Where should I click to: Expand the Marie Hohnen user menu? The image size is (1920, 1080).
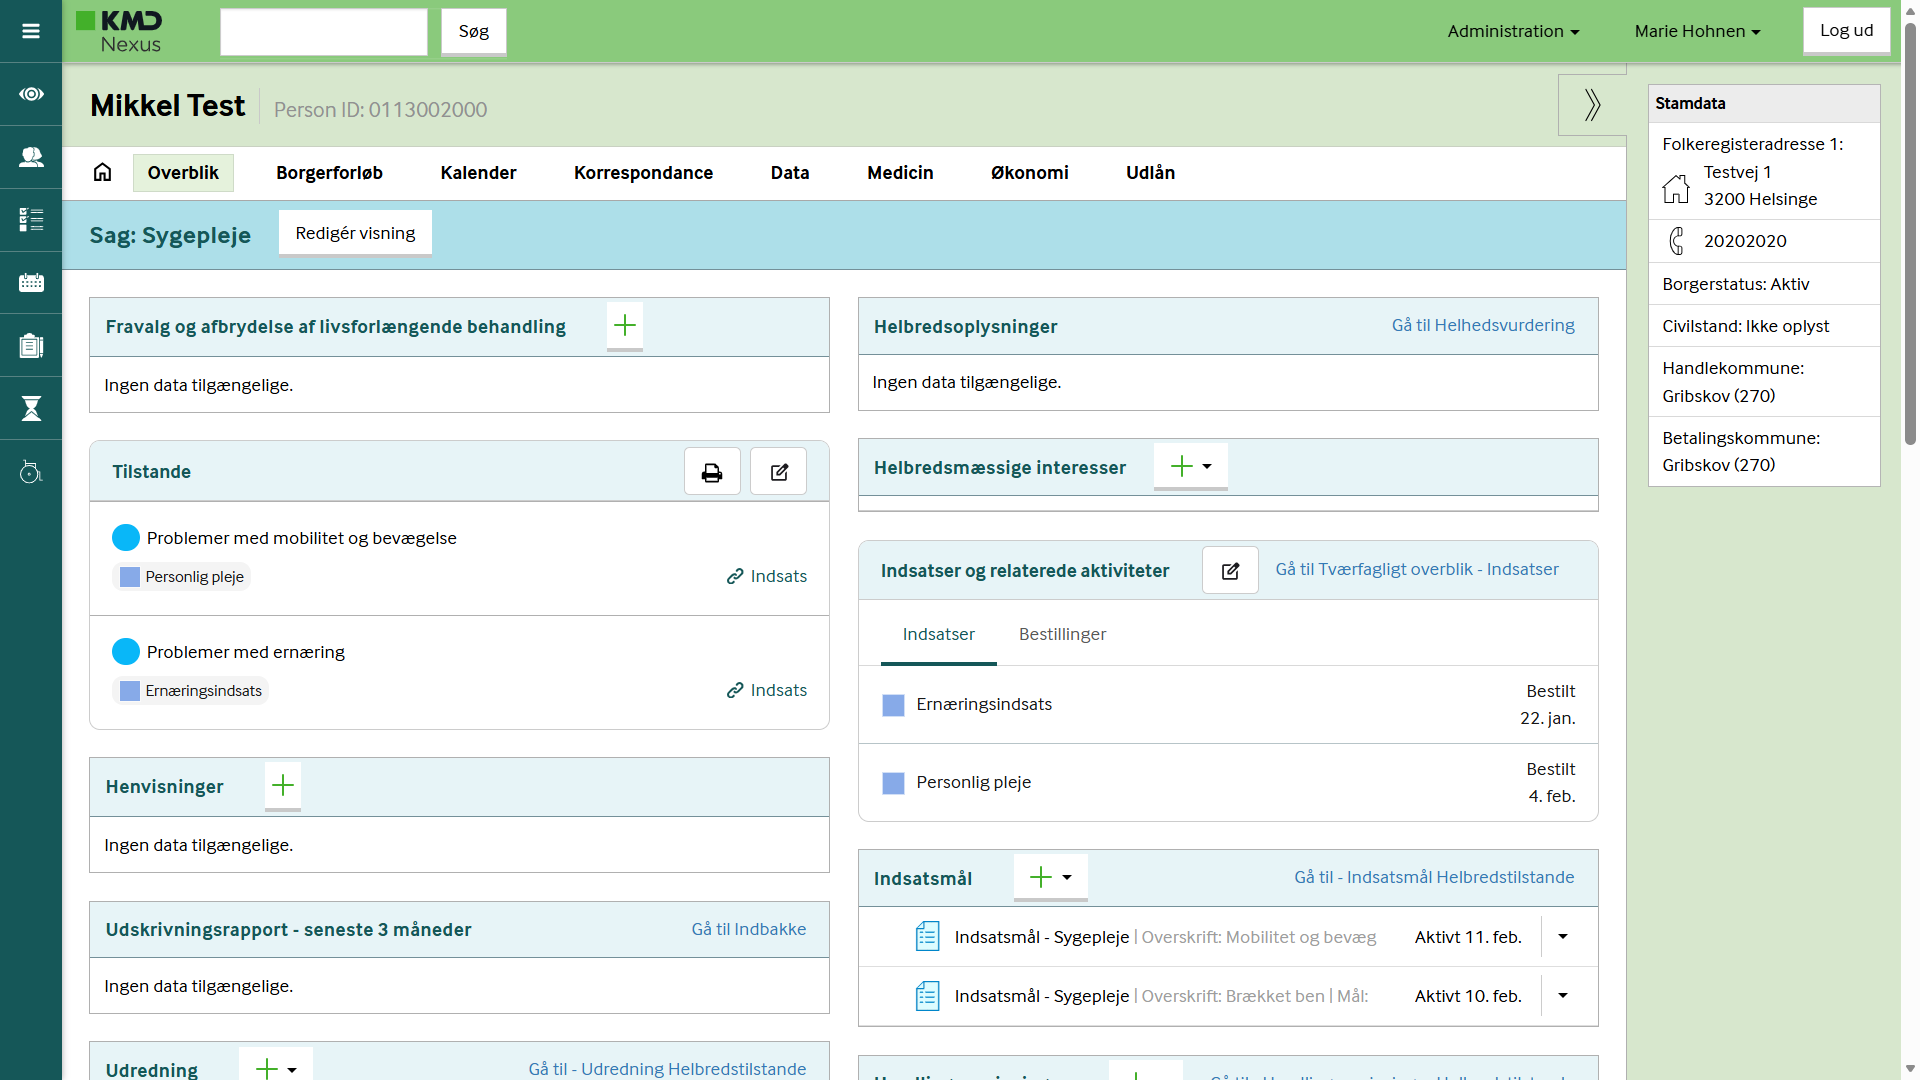1697,31
